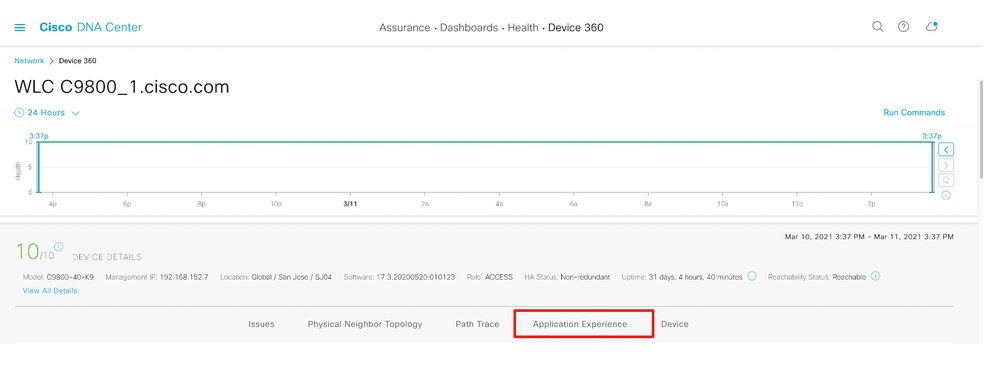
Task: Click the search magnifier icon
Action: [877, 27]
